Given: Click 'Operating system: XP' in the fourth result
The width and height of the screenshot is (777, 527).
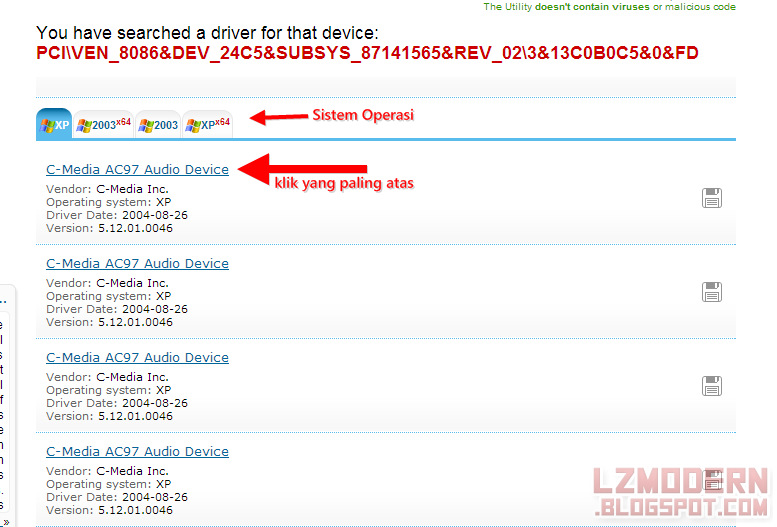Looking at the screenshot, I should pos(109,484).
